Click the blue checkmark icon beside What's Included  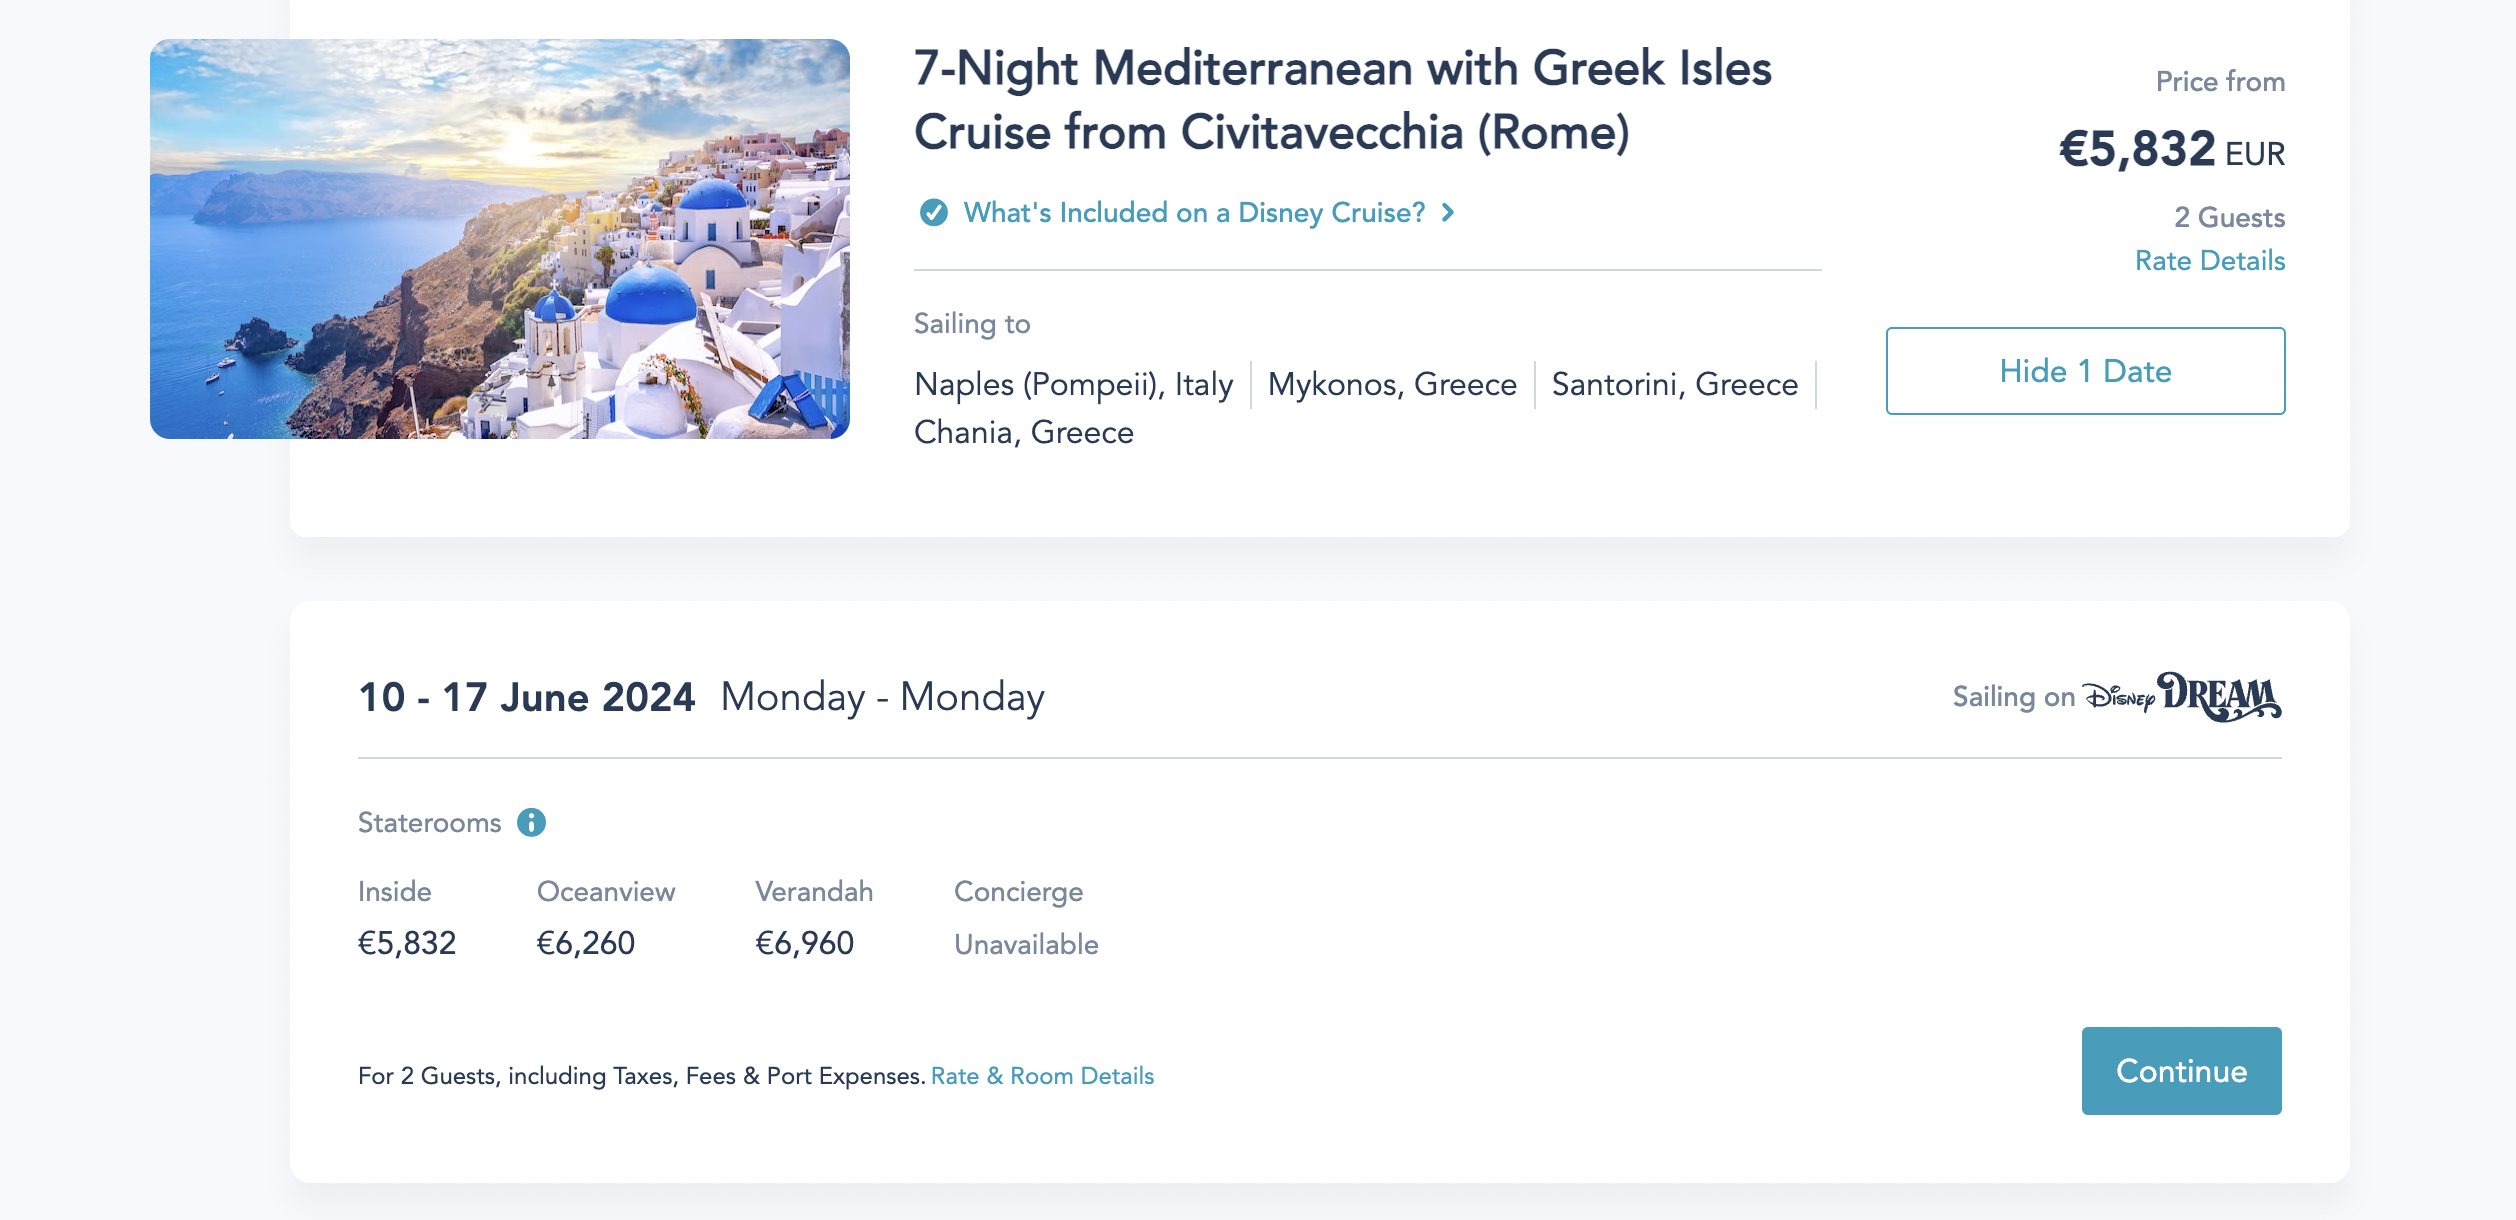tap(933, 212)
